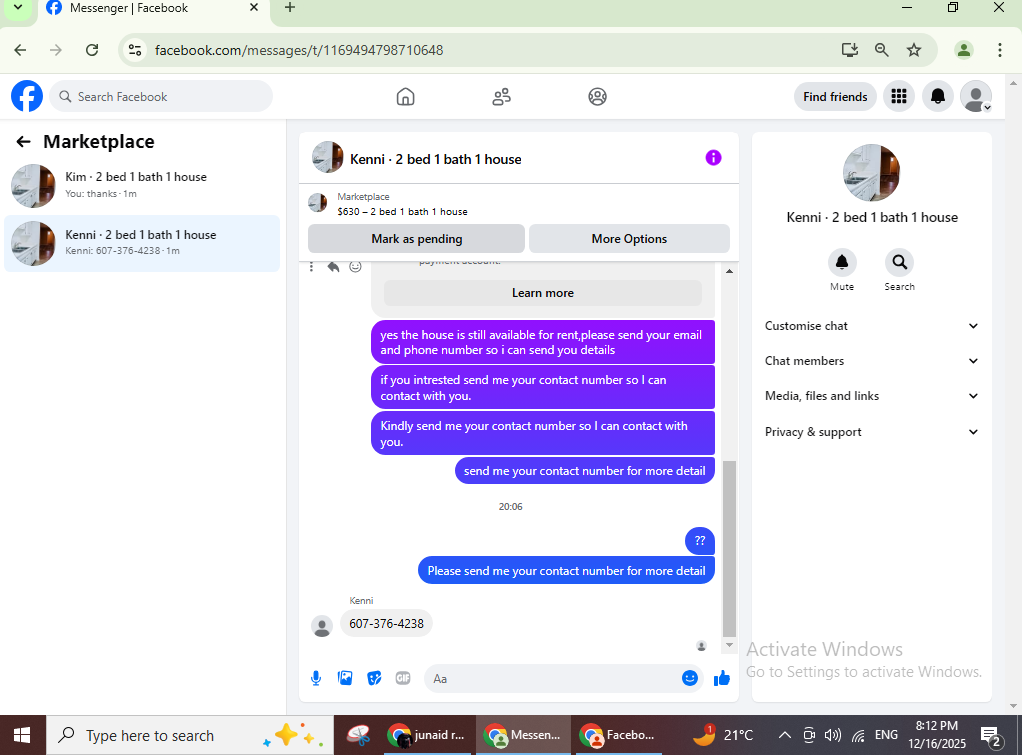1022x755 pixels.
Task: Open conversation information purple icon
Action: point(713,158)
